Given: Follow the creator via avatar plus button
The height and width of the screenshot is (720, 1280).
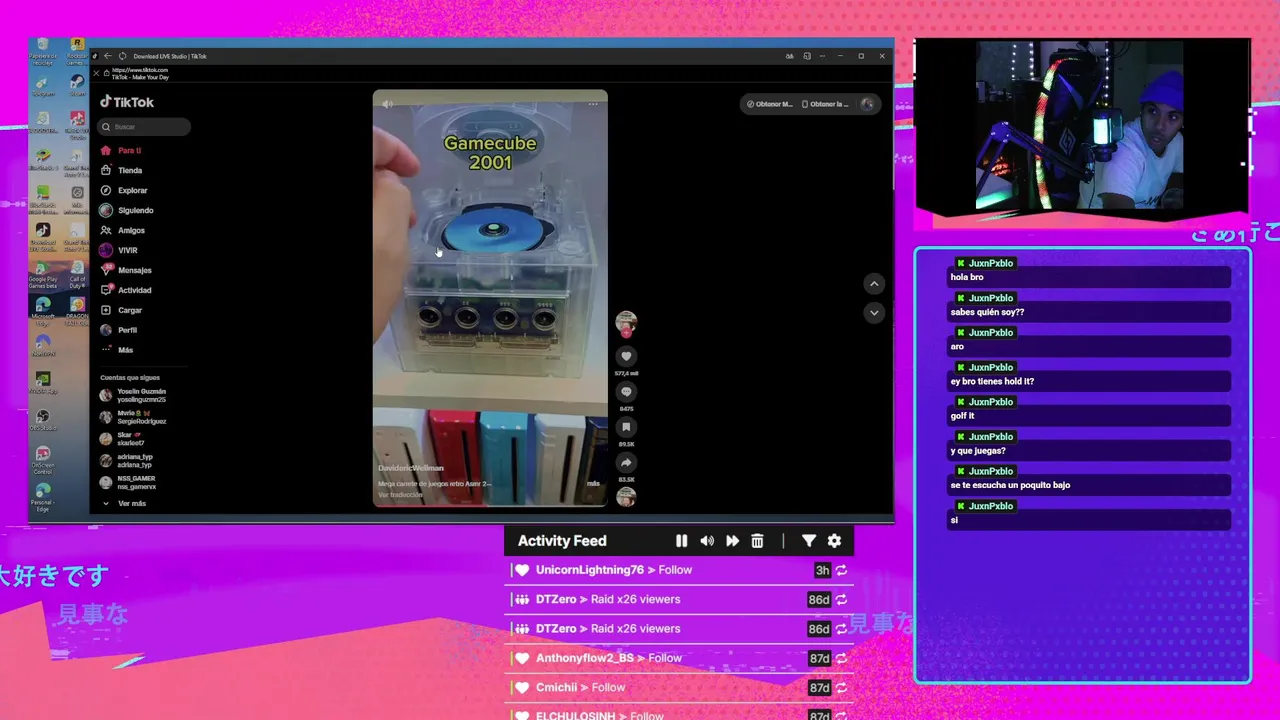Looking at the screenshot, I should pos(626,334).
